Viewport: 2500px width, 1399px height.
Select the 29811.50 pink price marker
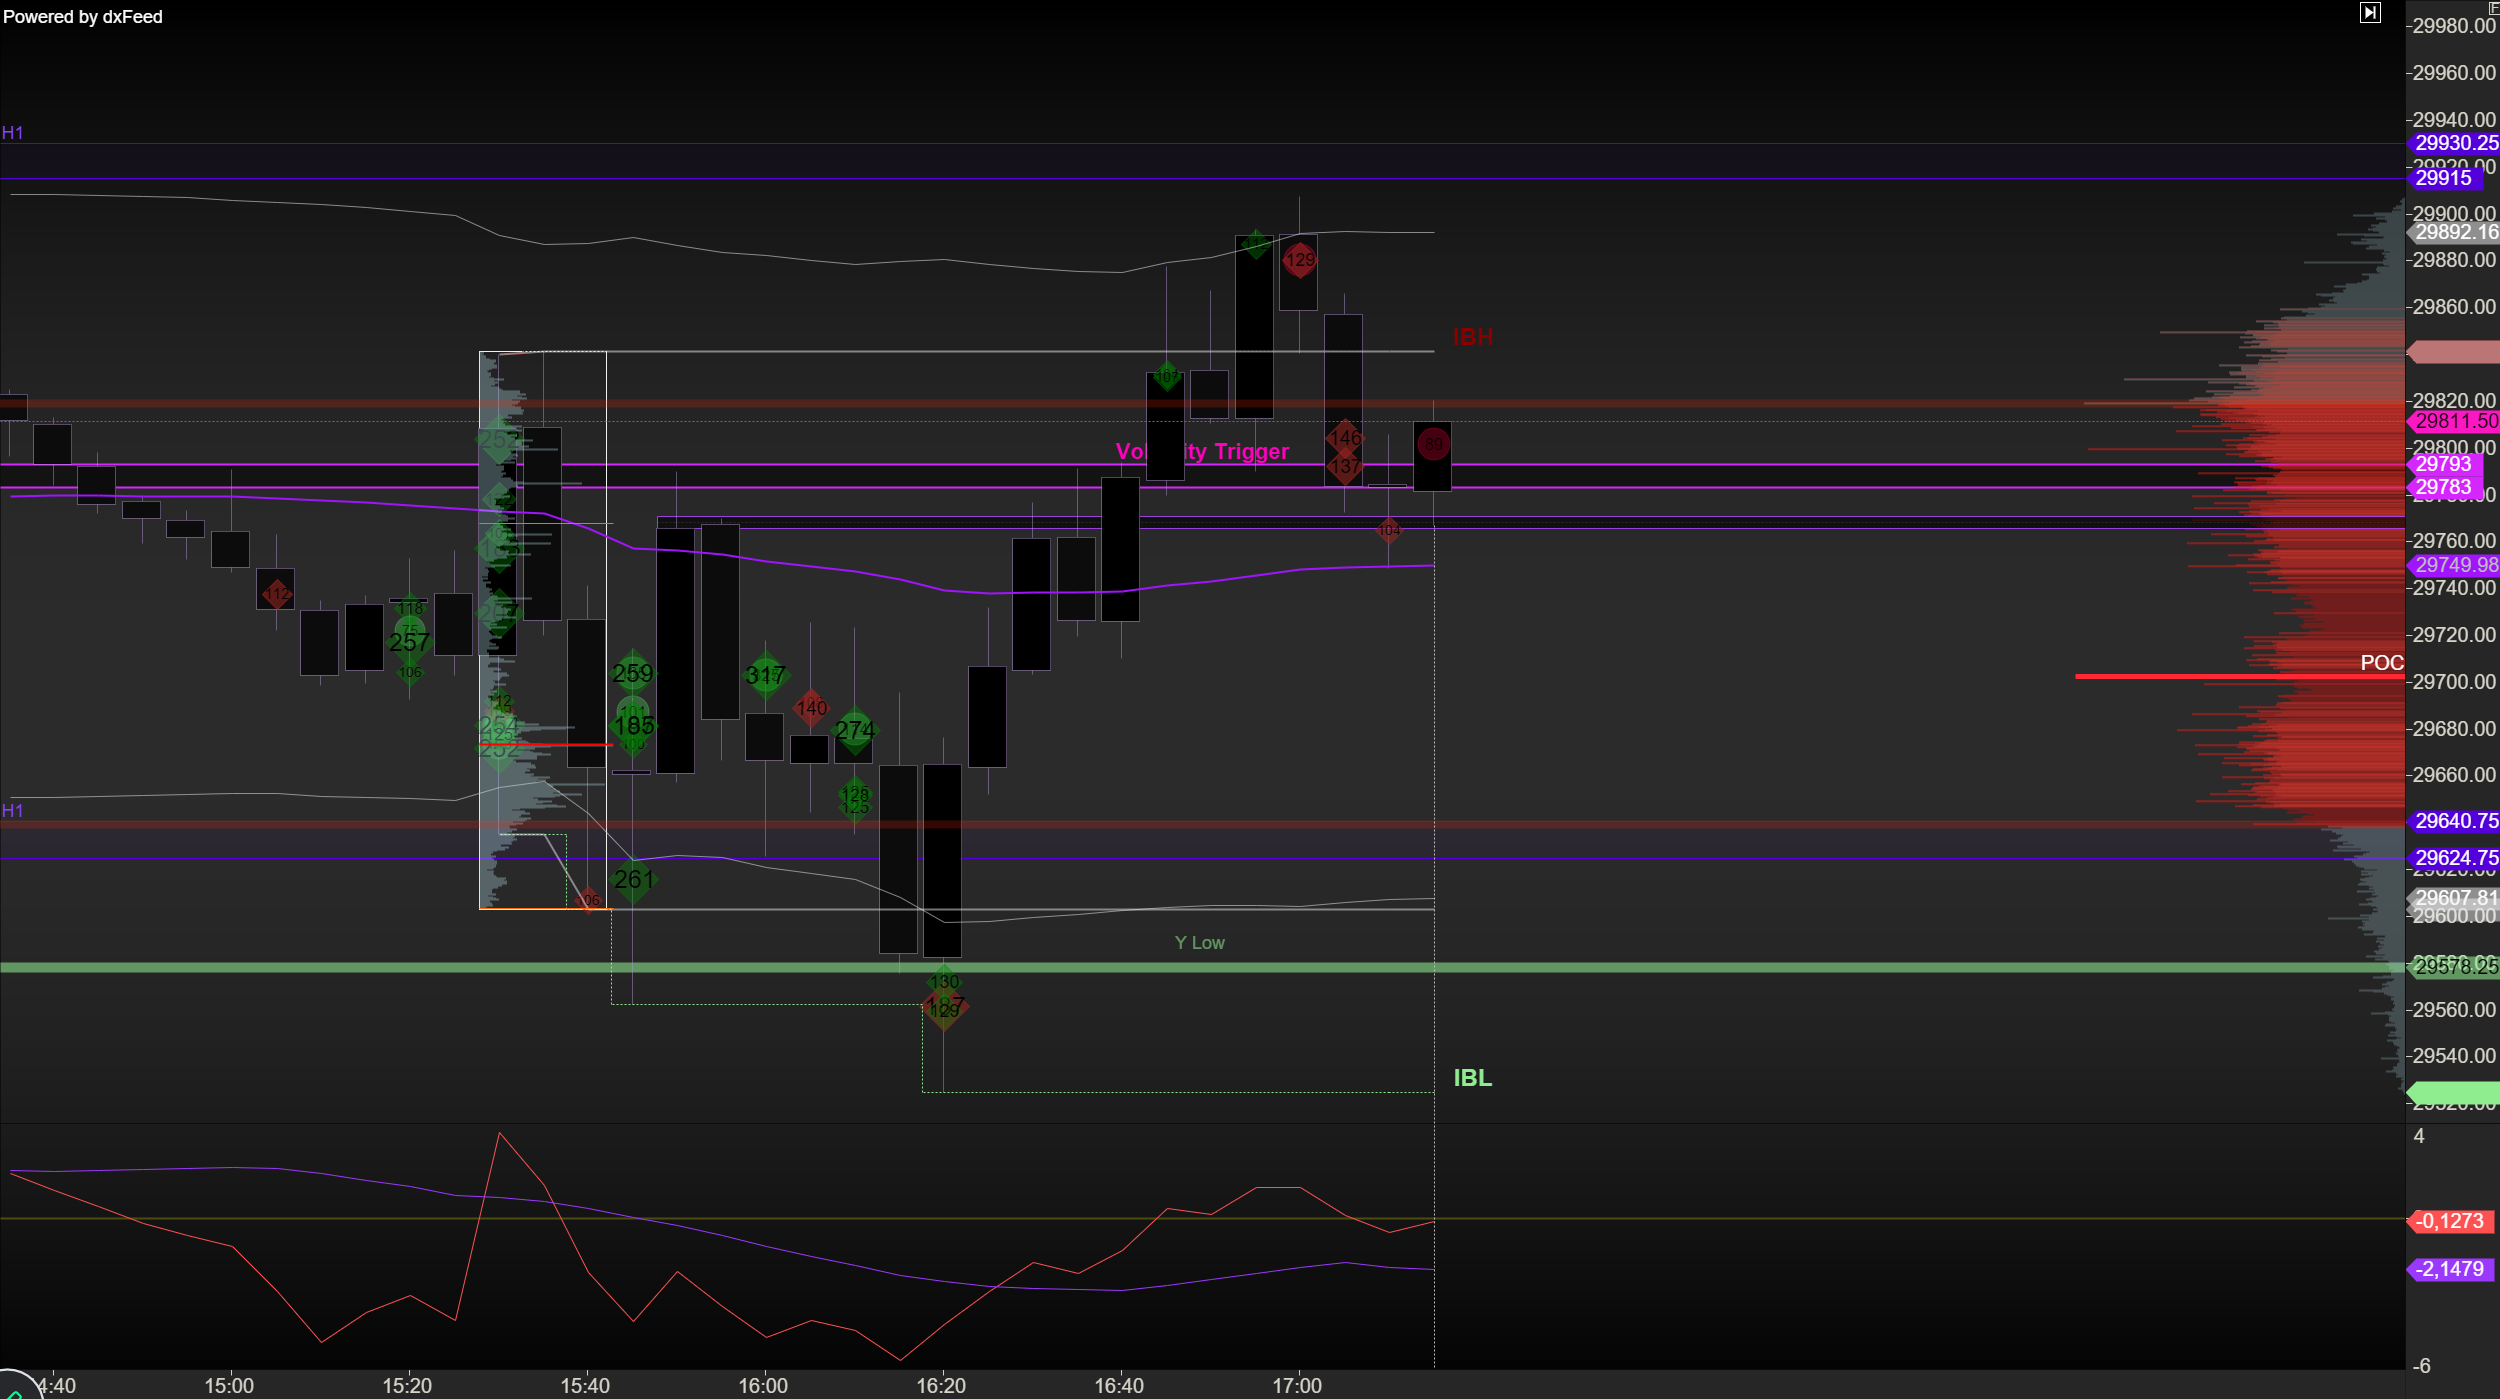pos(2455,421)
